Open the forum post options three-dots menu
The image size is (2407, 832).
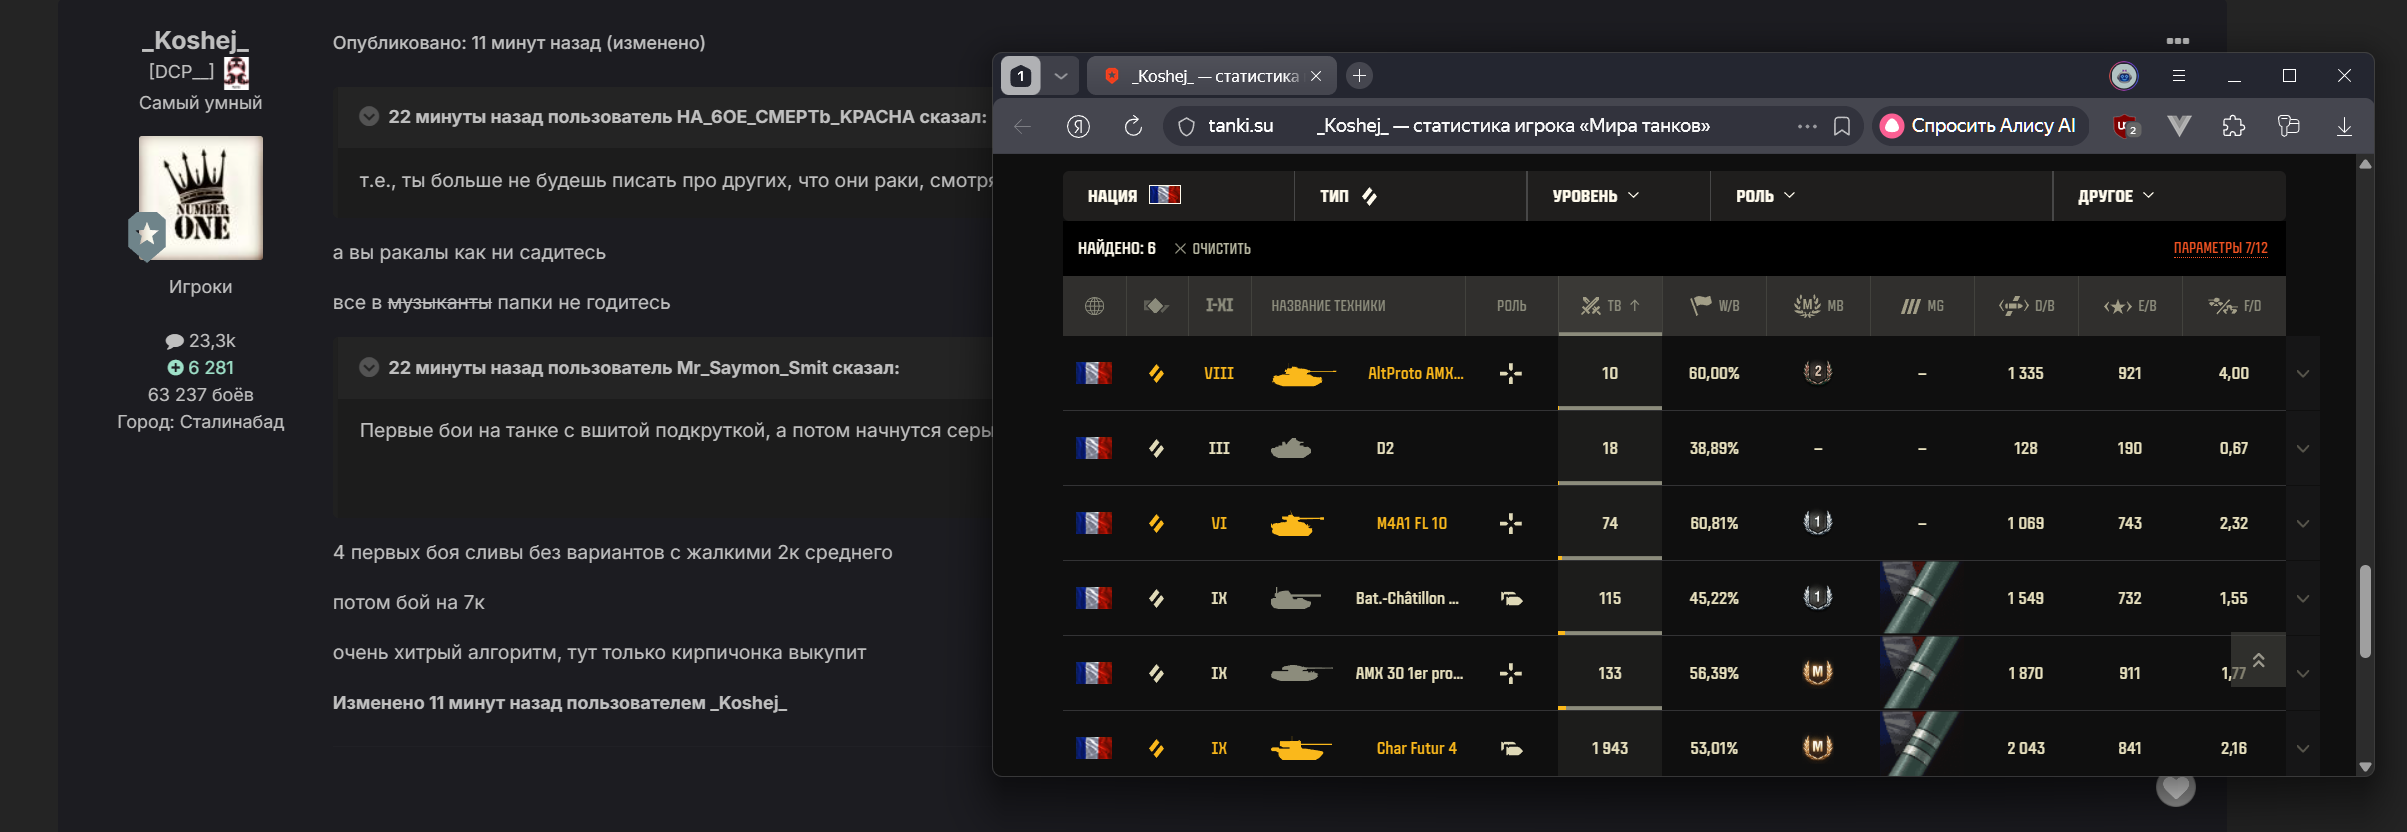click(x=2177, y=41)
